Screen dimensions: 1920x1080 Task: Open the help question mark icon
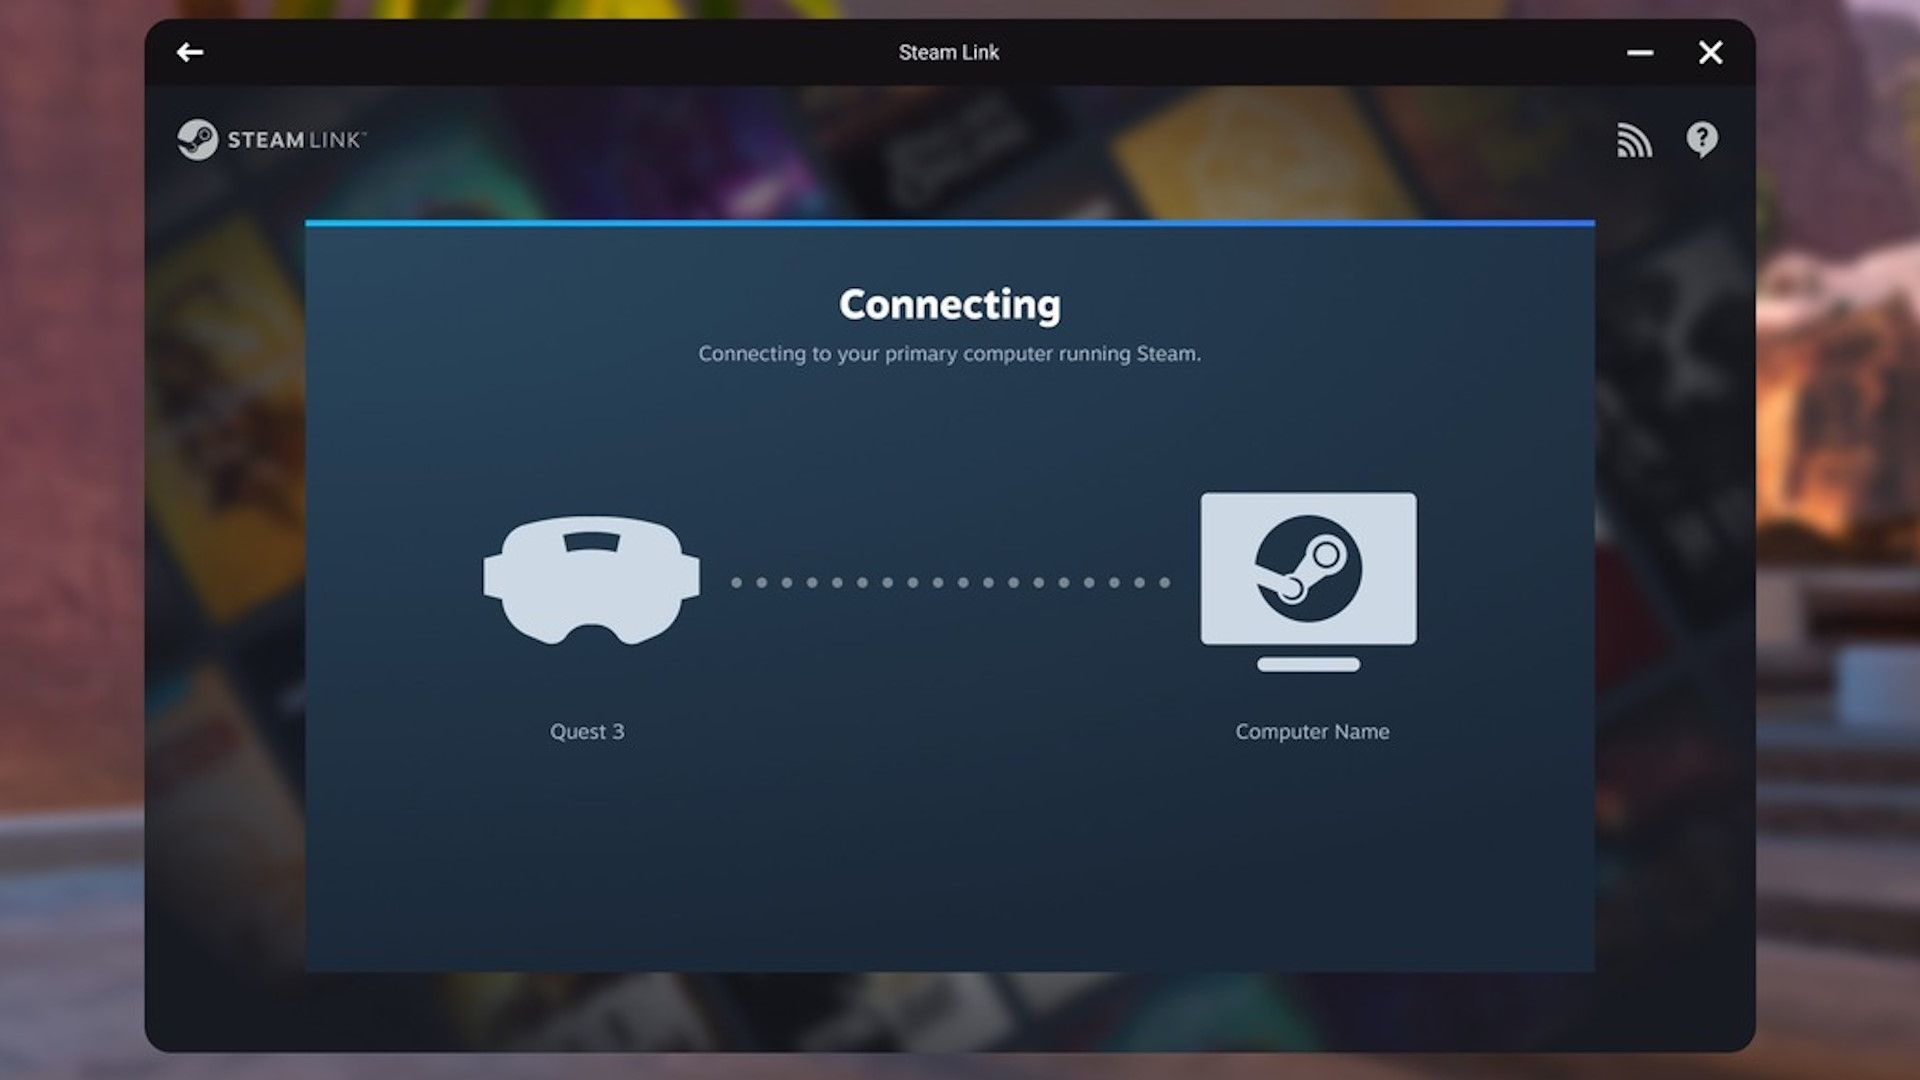coord(1701,140)
